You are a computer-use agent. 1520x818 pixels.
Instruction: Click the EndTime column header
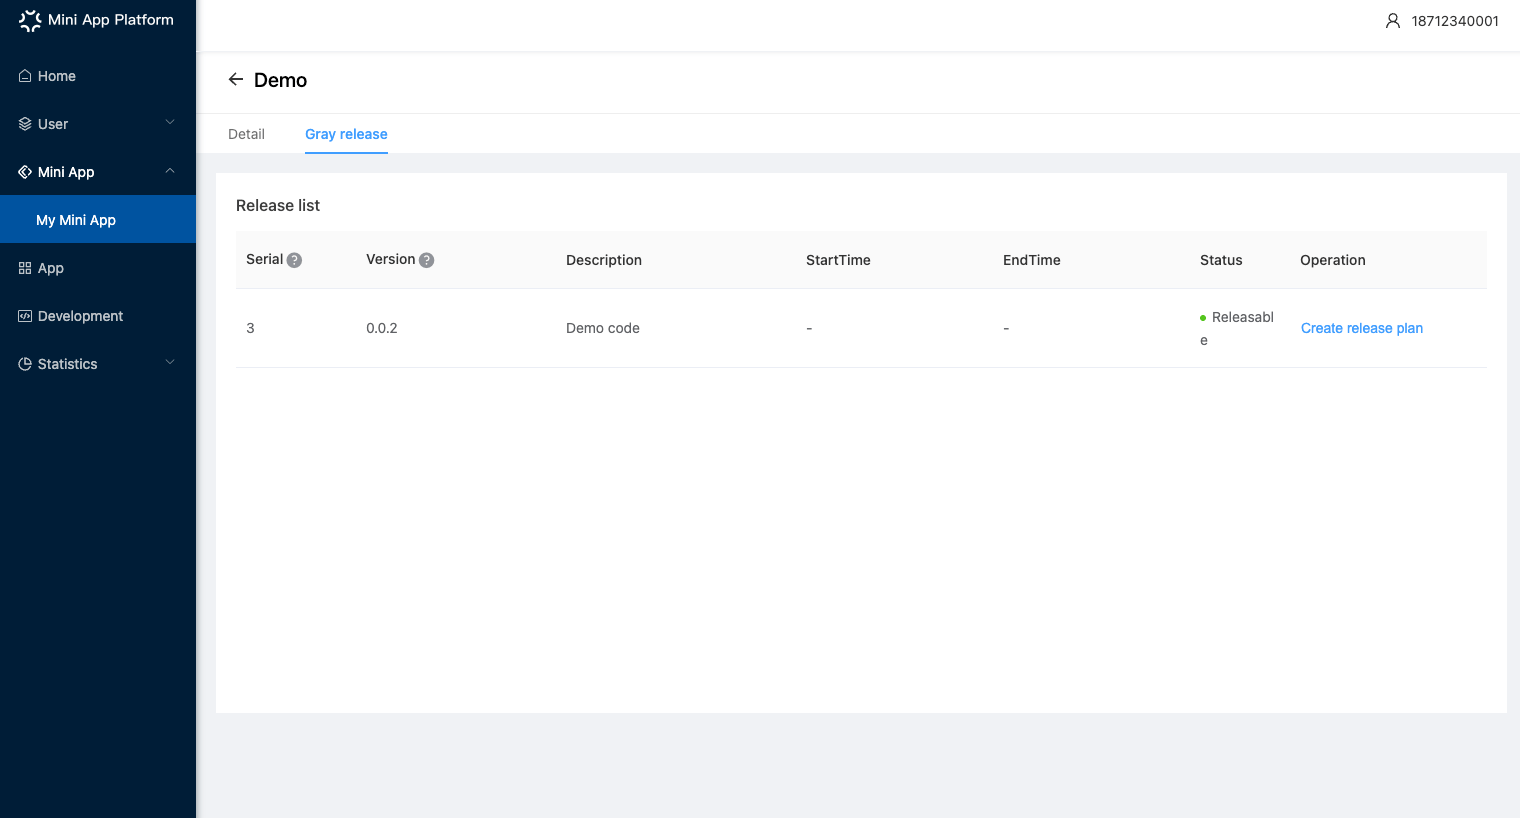coord(1032,260)
